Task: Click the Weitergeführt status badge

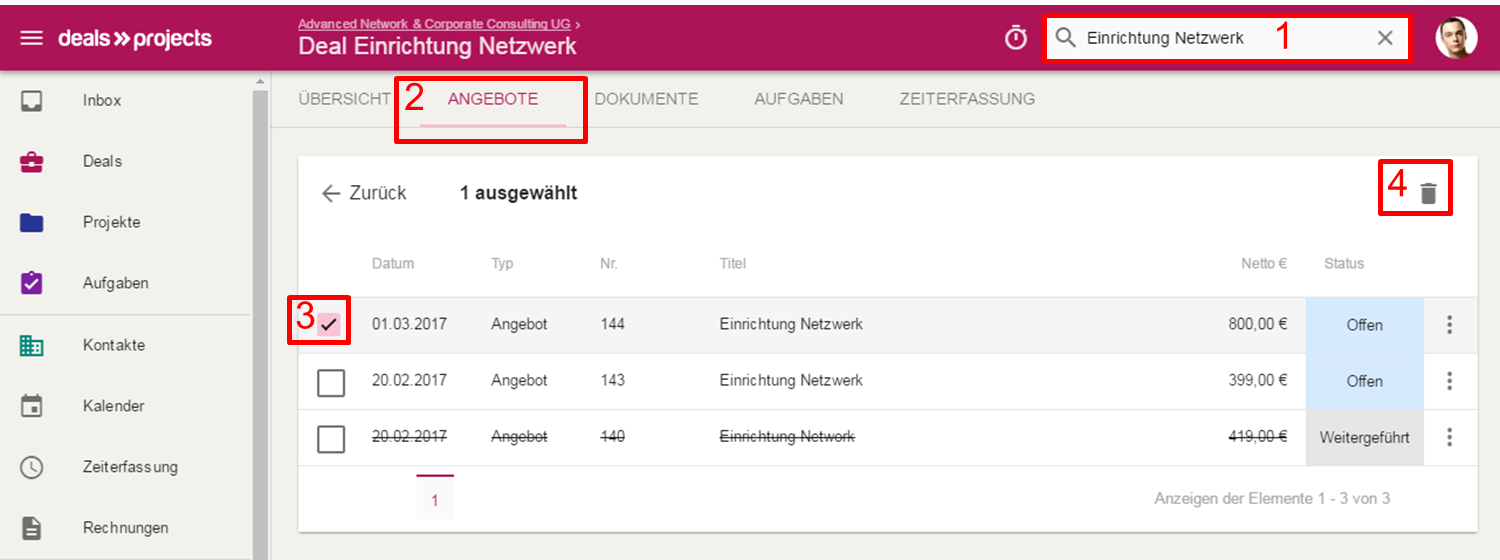Action: (x=1364, y=437)
